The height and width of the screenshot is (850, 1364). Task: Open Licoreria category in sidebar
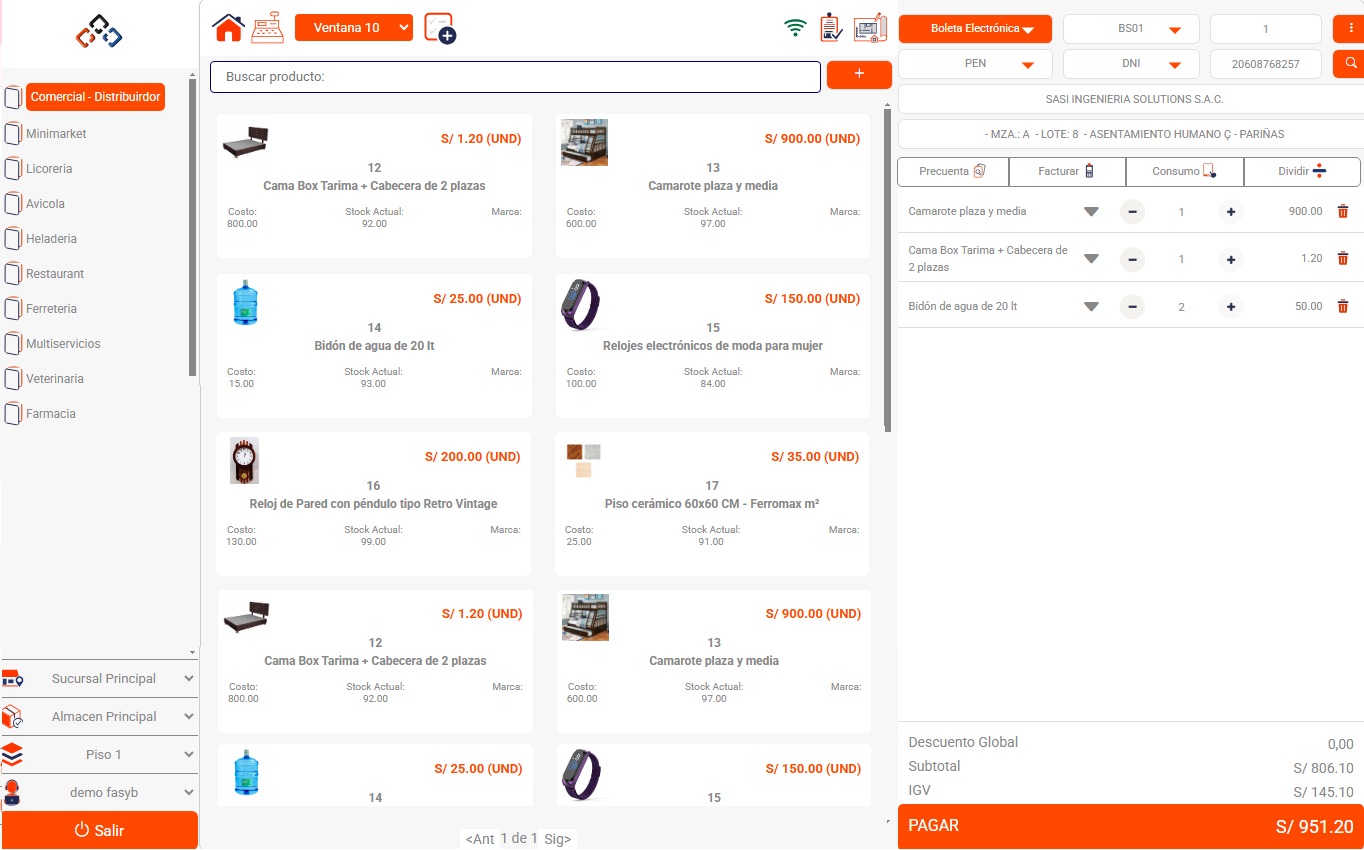[x=49, y=168]
